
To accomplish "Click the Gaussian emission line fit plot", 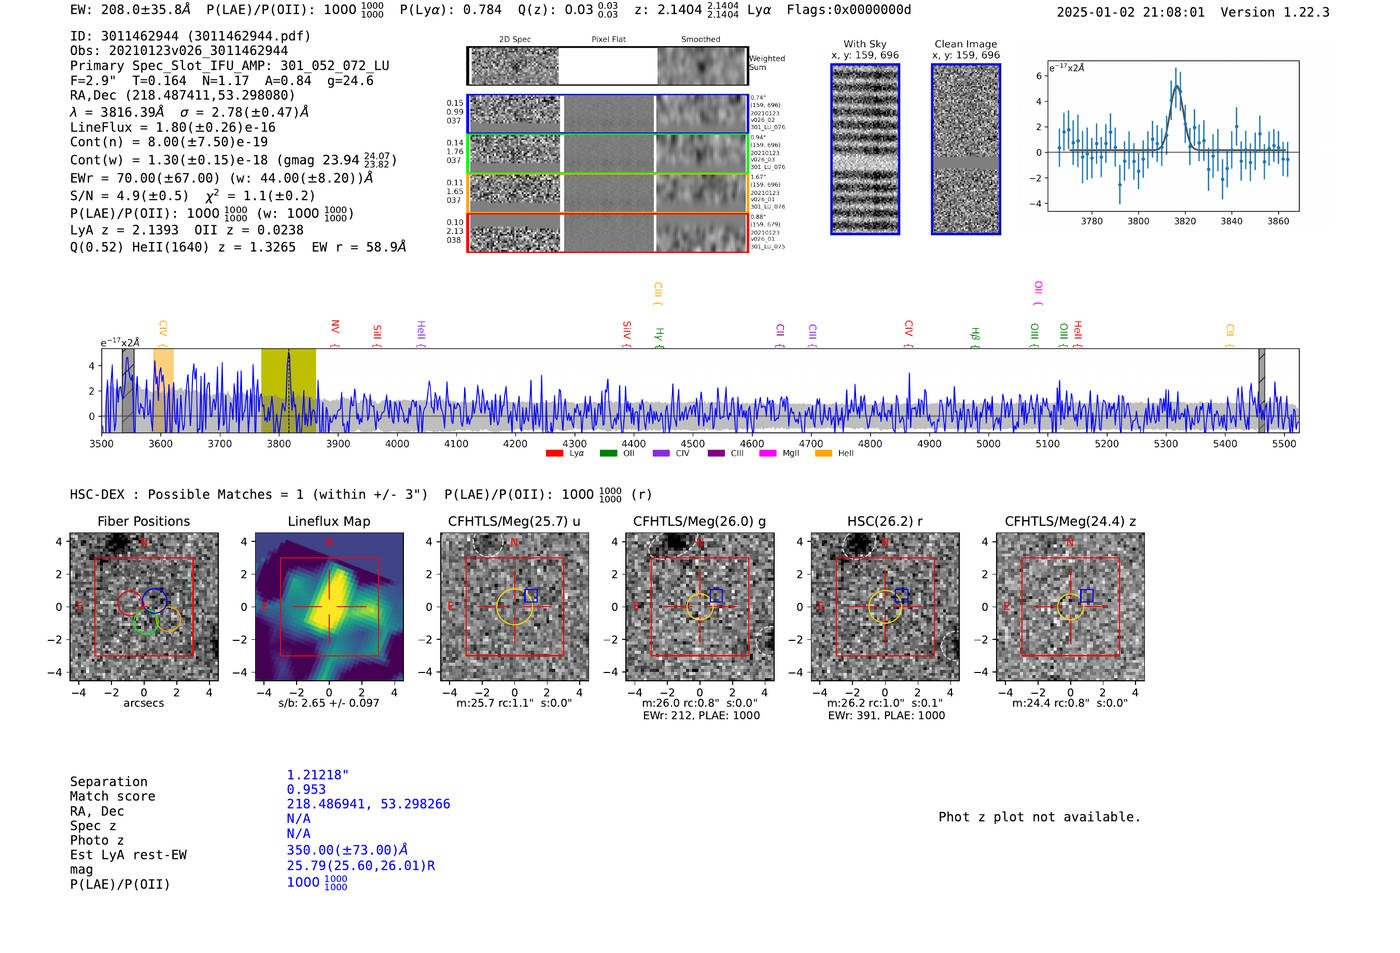I will pos(1172,136).
